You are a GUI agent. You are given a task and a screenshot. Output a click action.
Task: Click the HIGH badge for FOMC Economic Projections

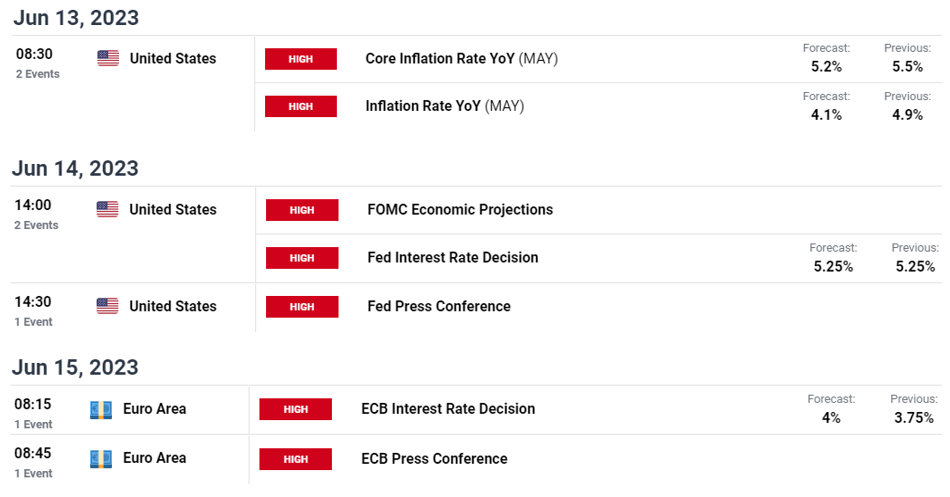click(x=302, y=210)
